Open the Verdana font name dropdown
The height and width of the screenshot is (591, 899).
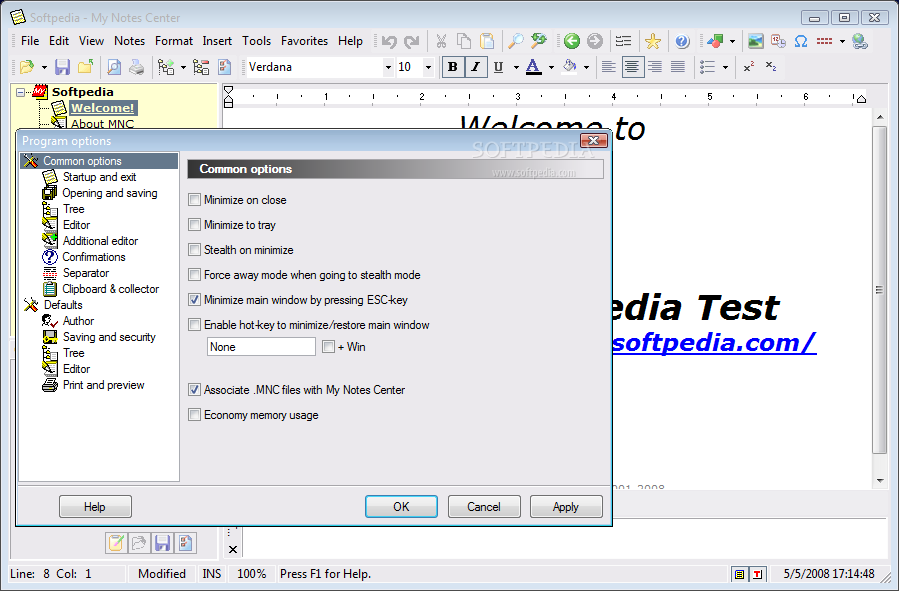[x=388, y=68]
